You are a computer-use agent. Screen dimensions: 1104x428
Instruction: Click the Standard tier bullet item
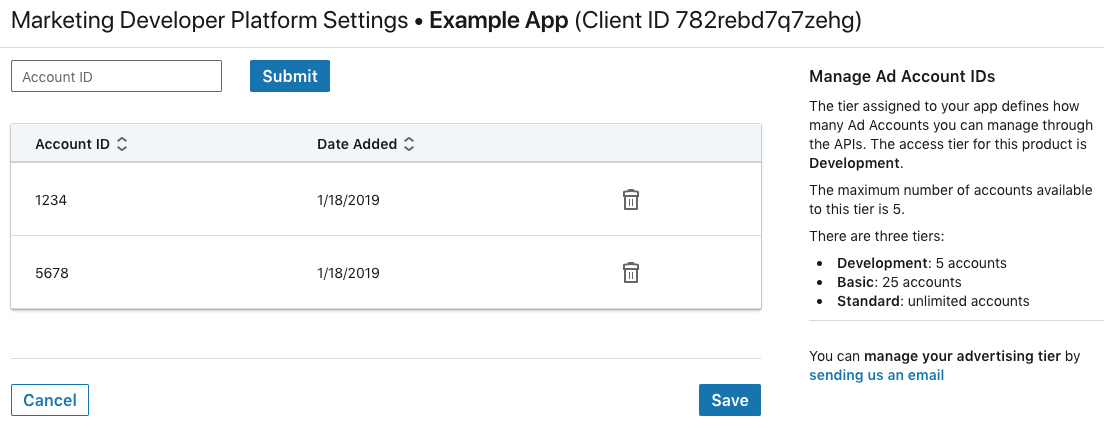932,301
